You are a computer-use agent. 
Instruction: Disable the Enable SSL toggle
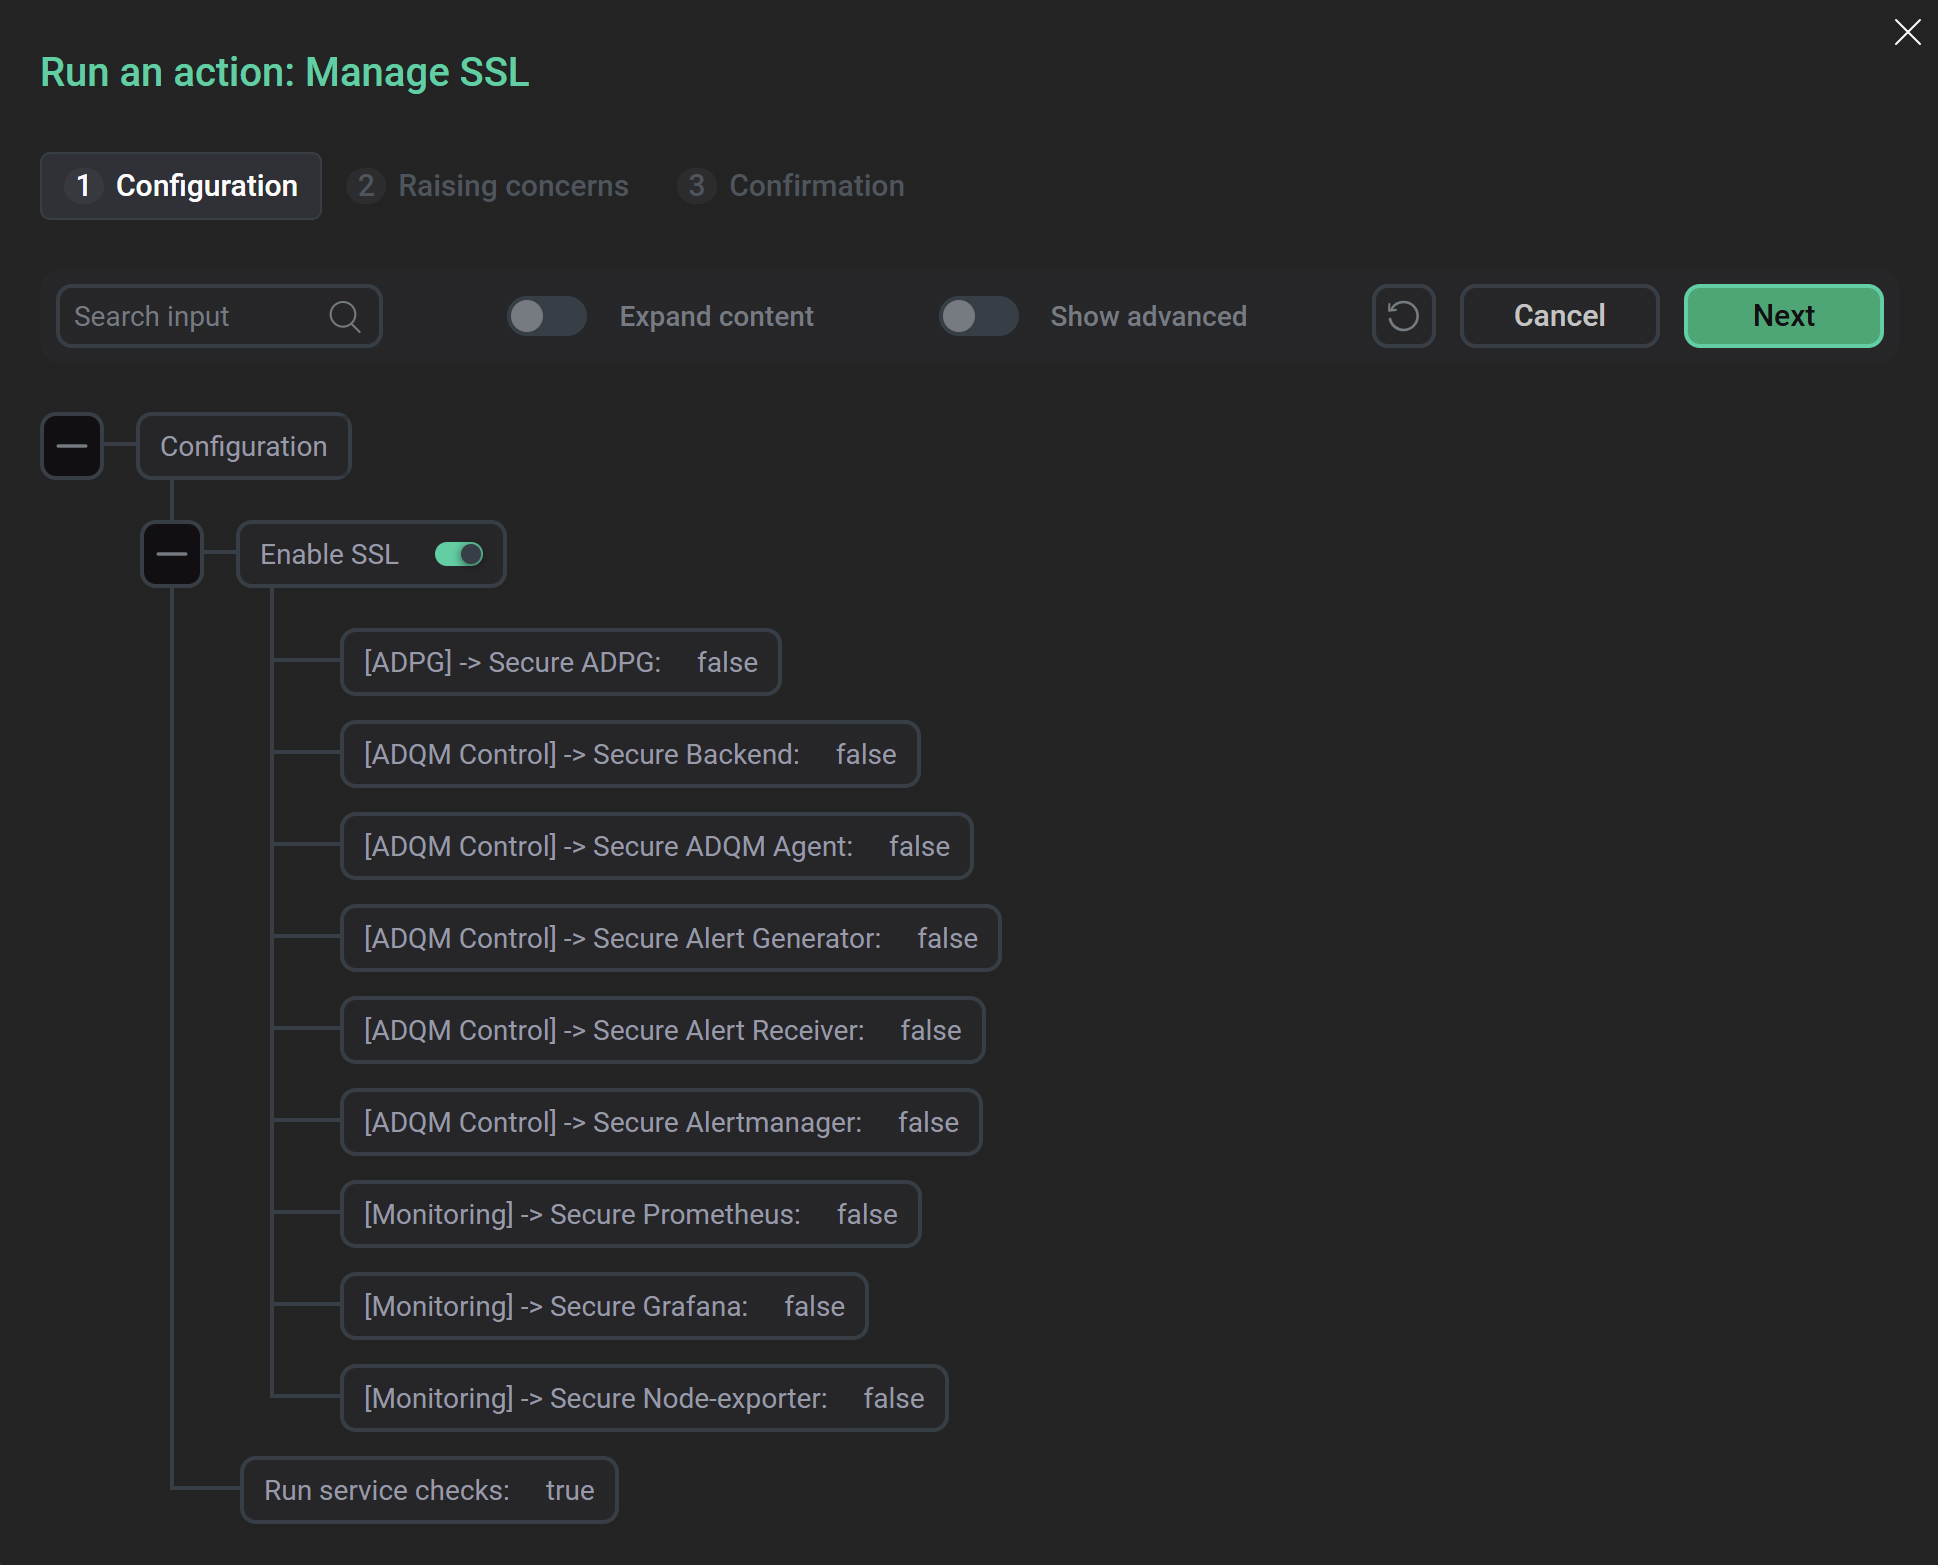(x=459, y=554)
